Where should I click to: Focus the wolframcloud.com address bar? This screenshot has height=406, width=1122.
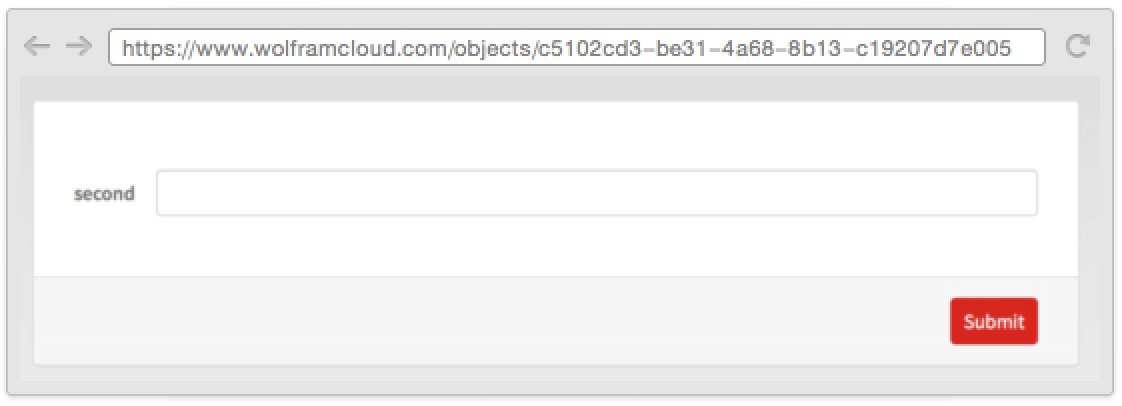tap(577, 47)
